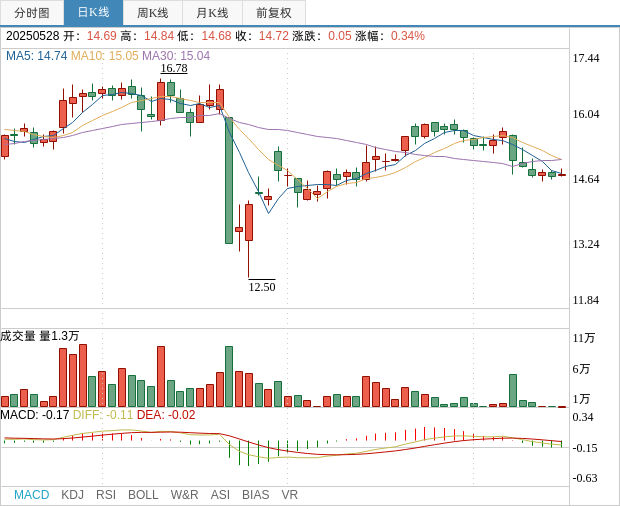Select the 日K线 tab
Viewport: 620px width, 506px height.
click(x=93, y=13)
